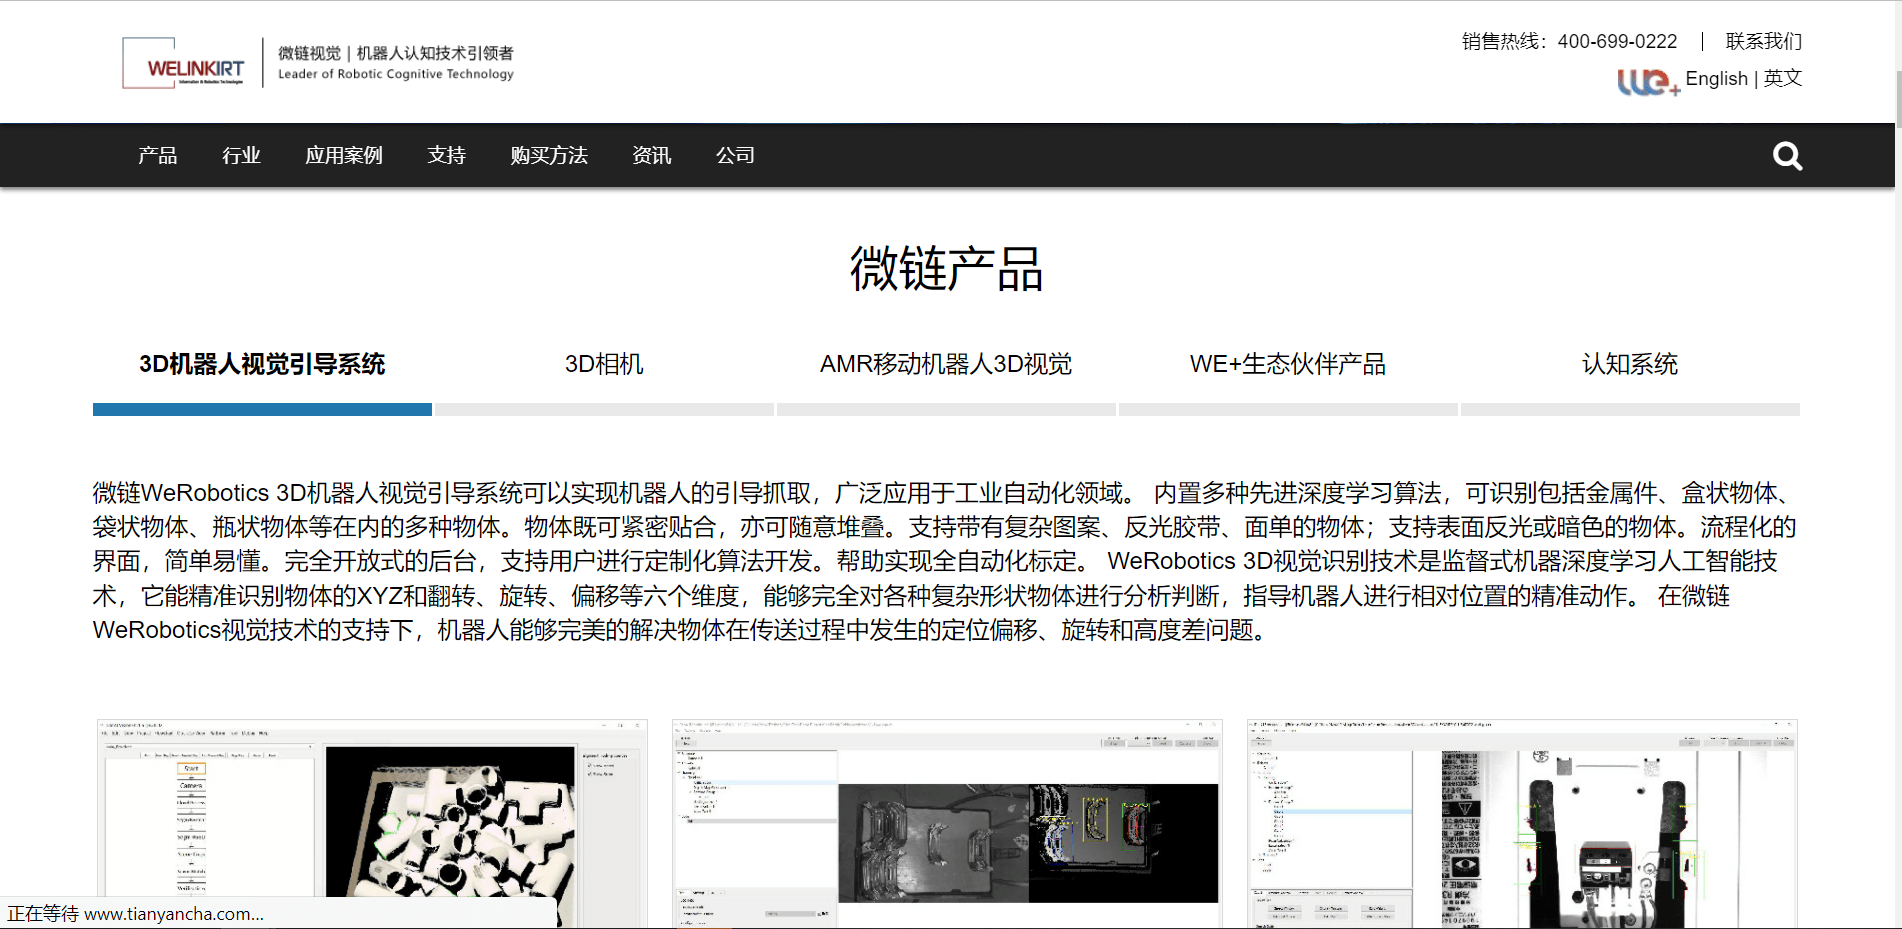Open the 公司 menu
Screen dimensions: 1902x929
click(735, 155)
